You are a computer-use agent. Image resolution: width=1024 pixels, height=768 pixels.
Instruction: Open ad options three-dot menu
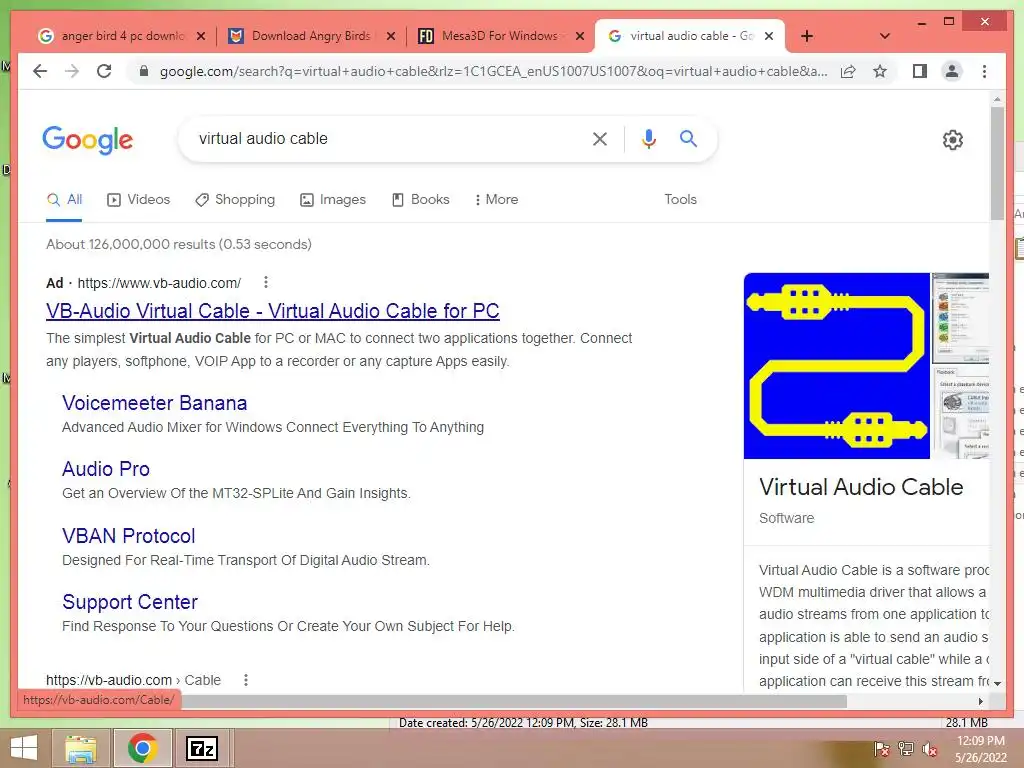point(265,282)
